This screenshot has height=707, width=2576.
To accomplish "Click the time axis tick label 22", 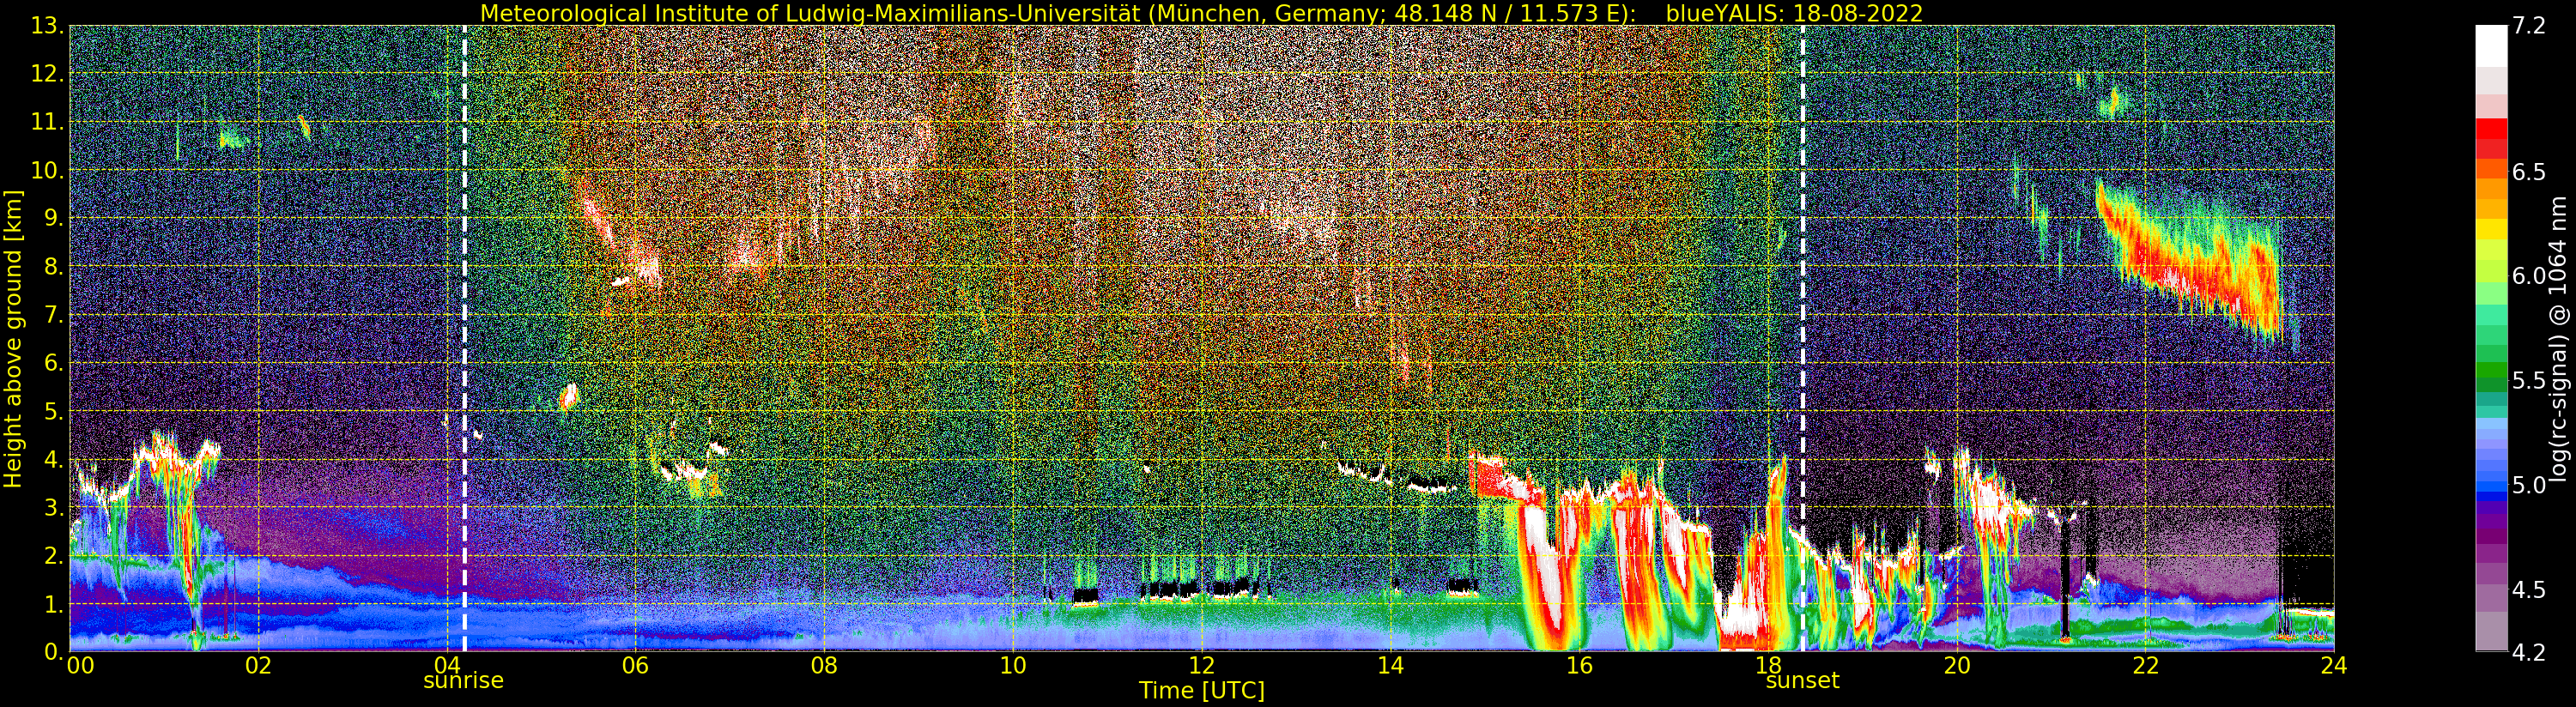I will coord(2145,665).
